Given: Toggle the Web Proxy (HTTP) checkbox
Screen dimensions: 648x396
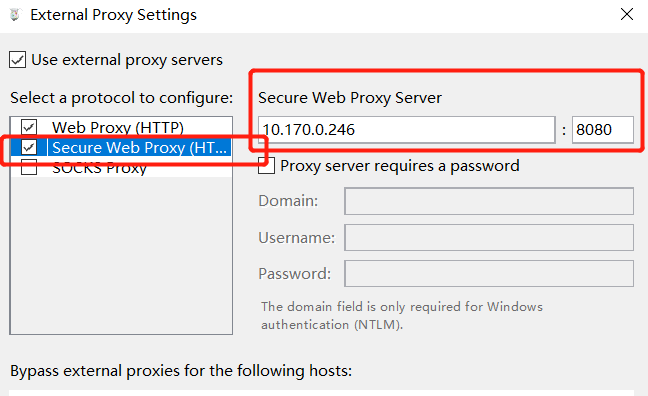Looking at the screenshot, I should point(29,127).
